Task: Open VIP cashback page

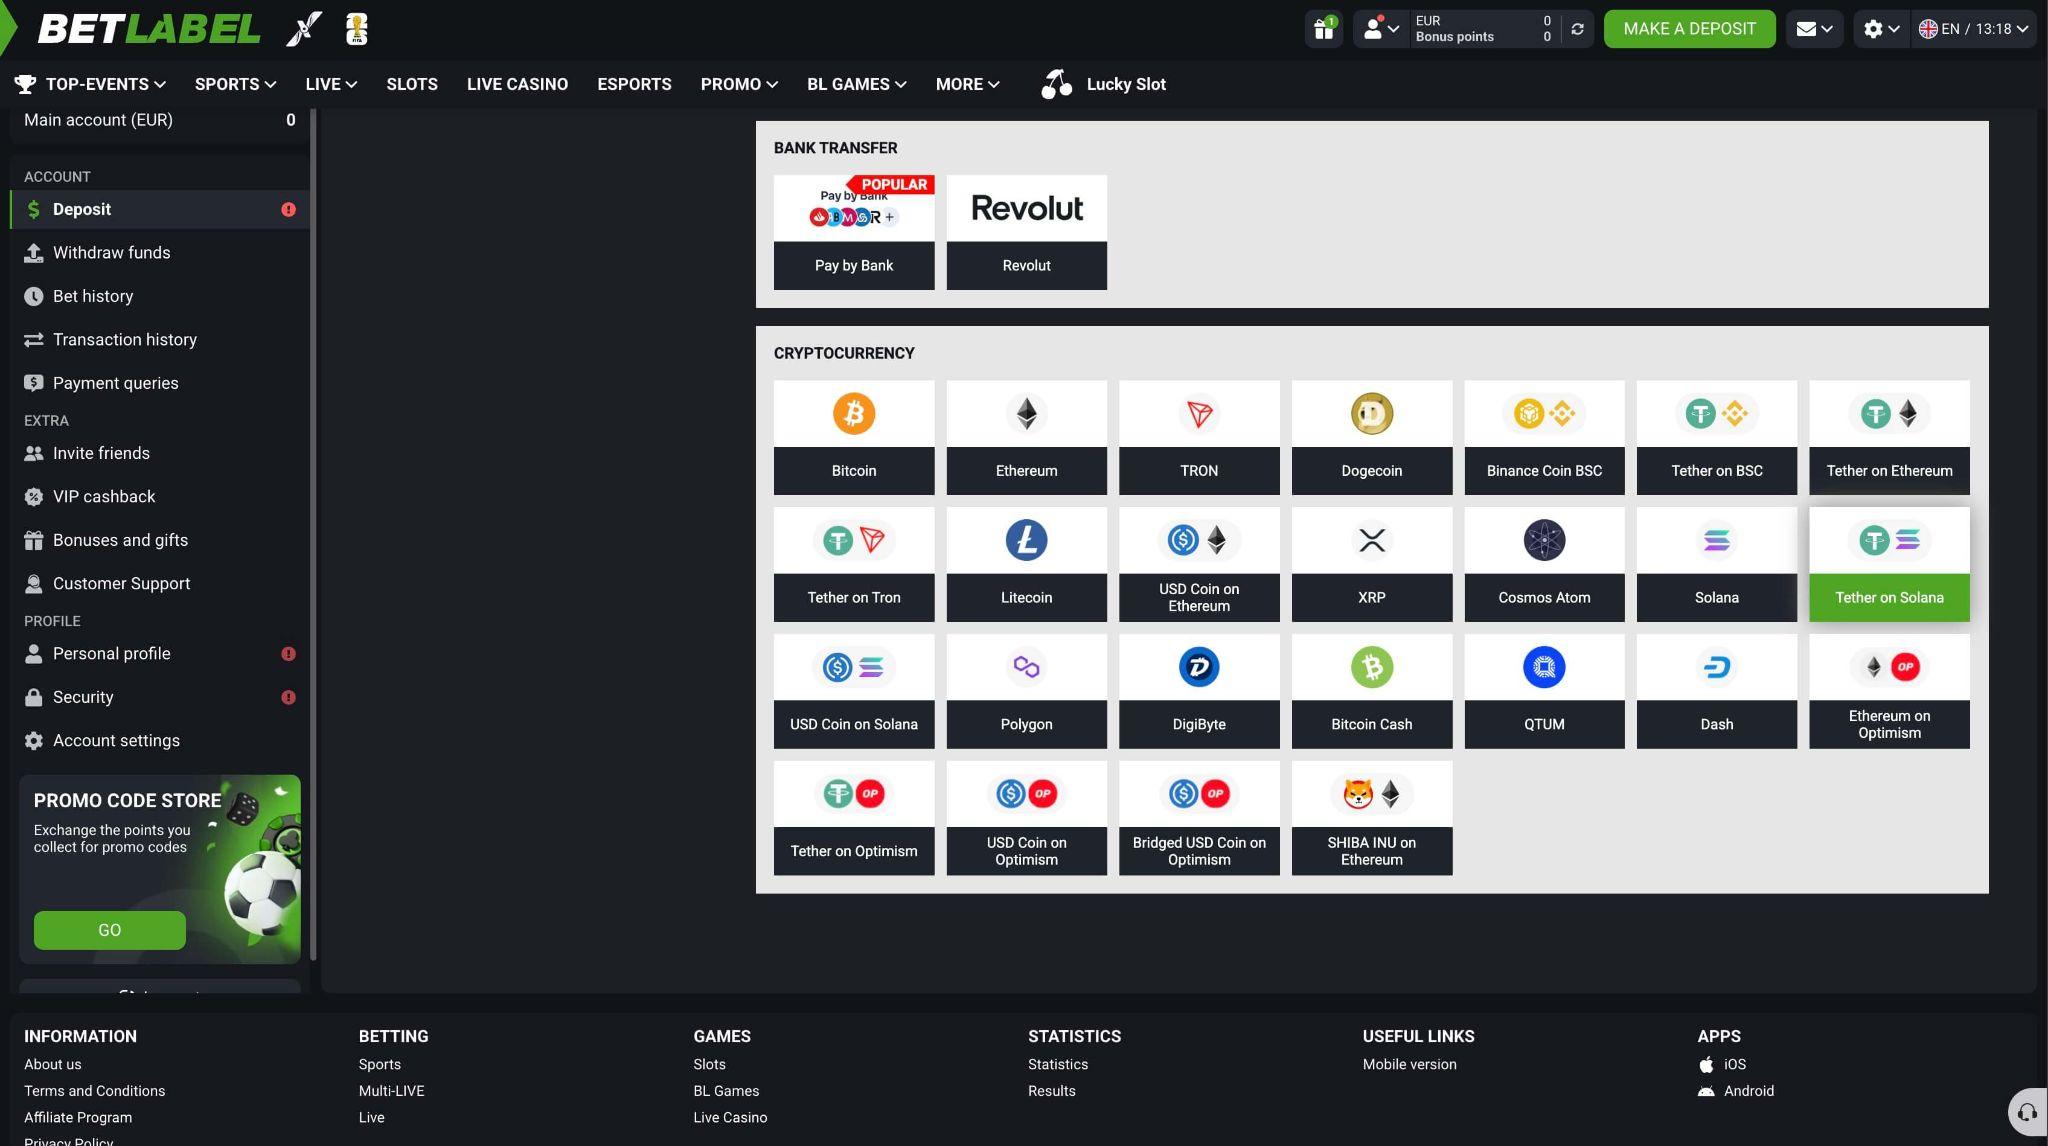Action: pos(160,497)
